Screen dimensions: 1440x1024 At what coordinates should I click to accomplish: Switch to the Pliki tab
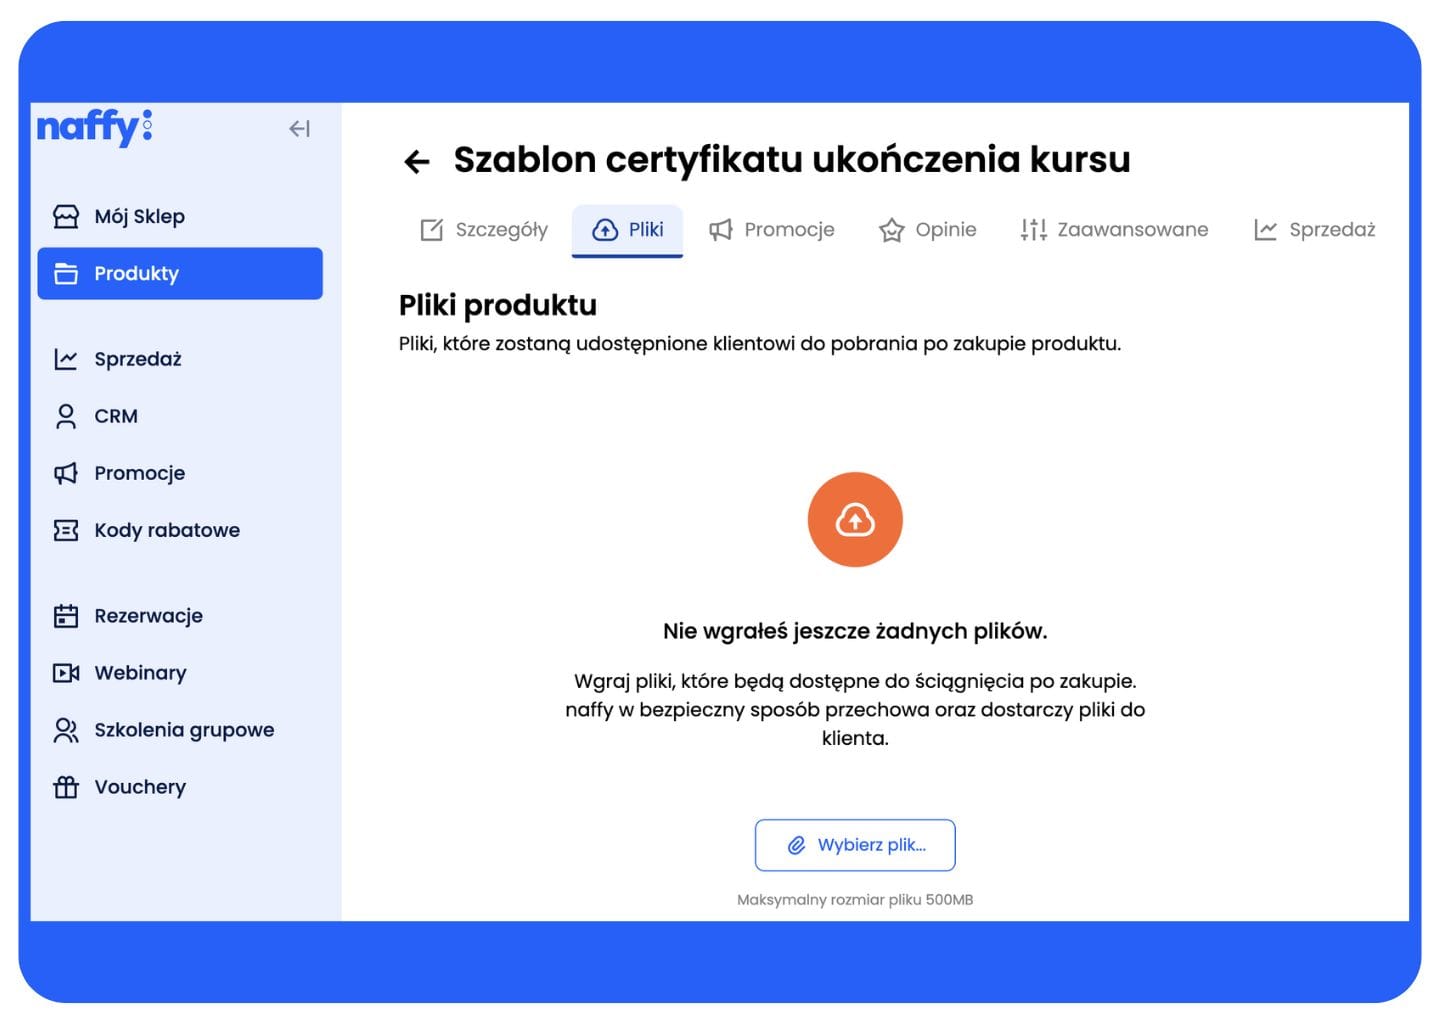[x=627, y=230]
